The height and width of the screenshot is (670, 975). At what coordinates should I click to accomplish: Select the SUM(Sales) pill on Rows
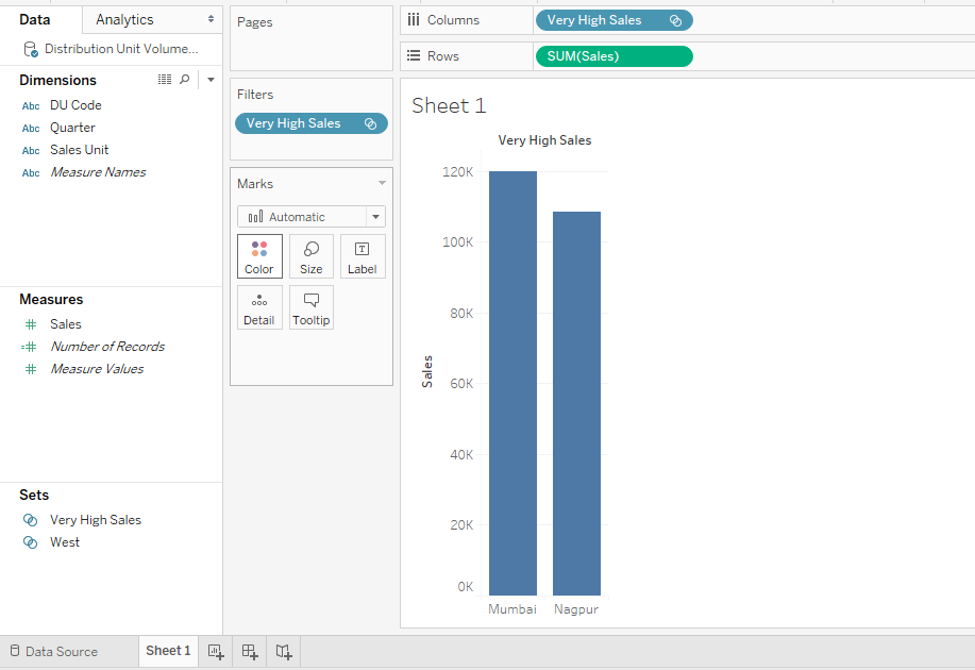tap(613, 56)
